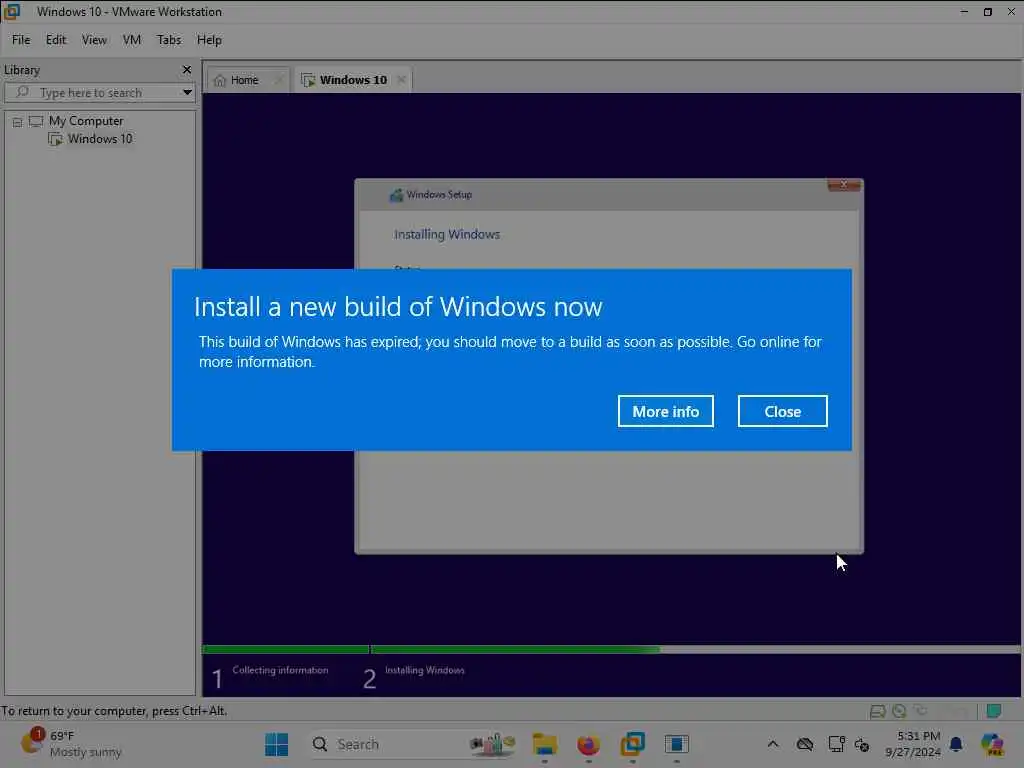The width and height of the screenshot is (1024, 768).
Task: Open the Tabs menu
Action: [x=168, y=40]
